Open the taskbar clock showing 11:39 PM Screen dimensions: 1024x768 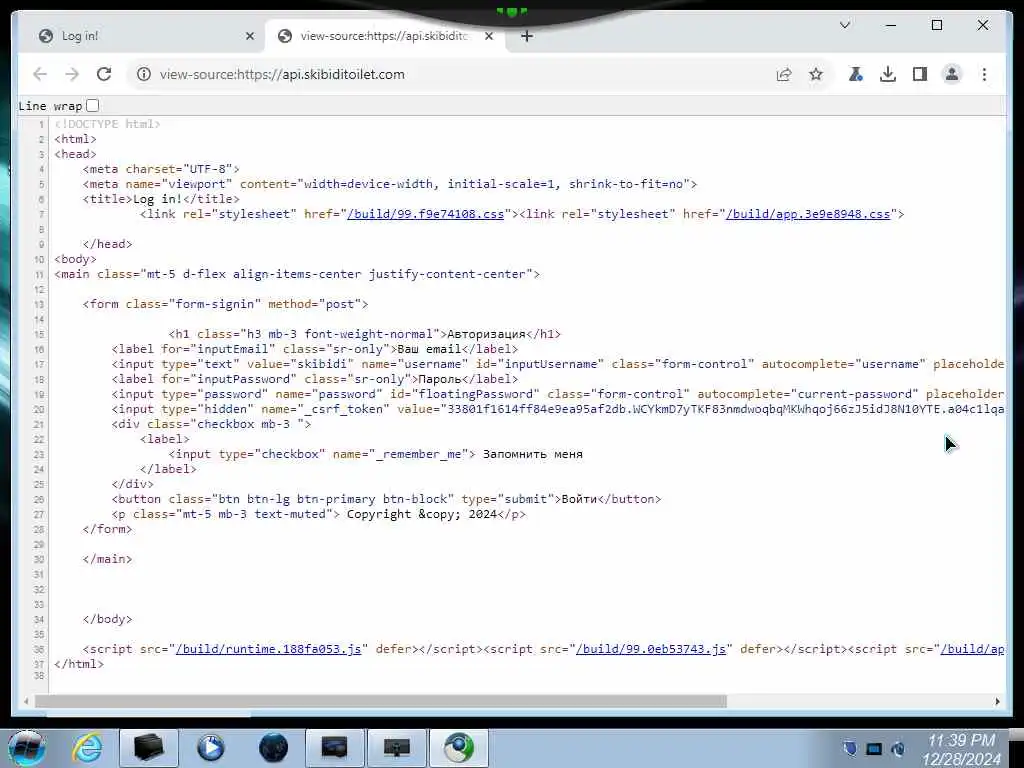pos(961,750)
